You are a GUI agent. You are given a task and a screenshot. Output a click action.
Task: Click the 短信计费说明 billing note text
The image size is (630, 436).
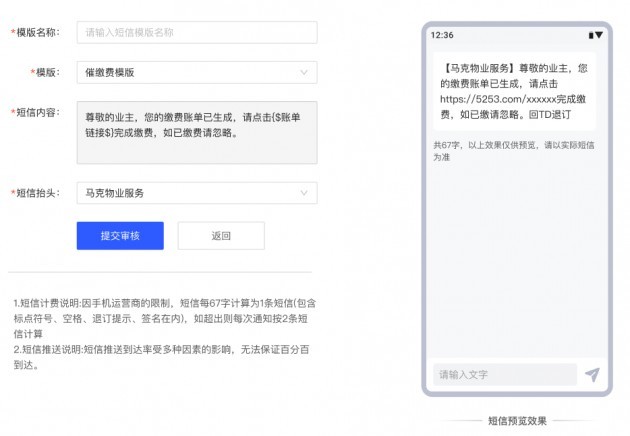coord(160,310)
